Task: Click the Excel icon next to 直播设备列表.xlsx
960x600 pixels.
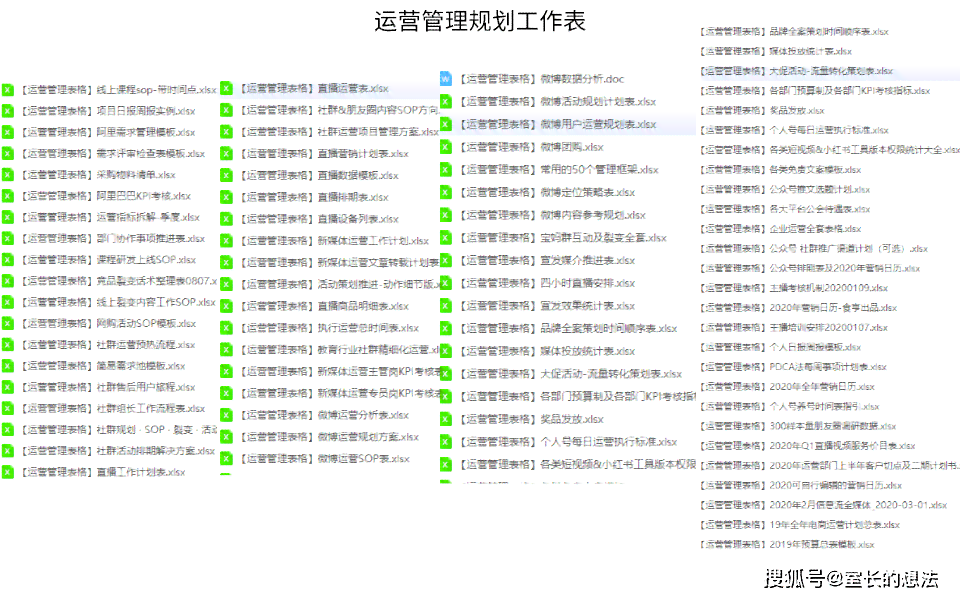Action: pyautogui.click(x=227, y=219)
